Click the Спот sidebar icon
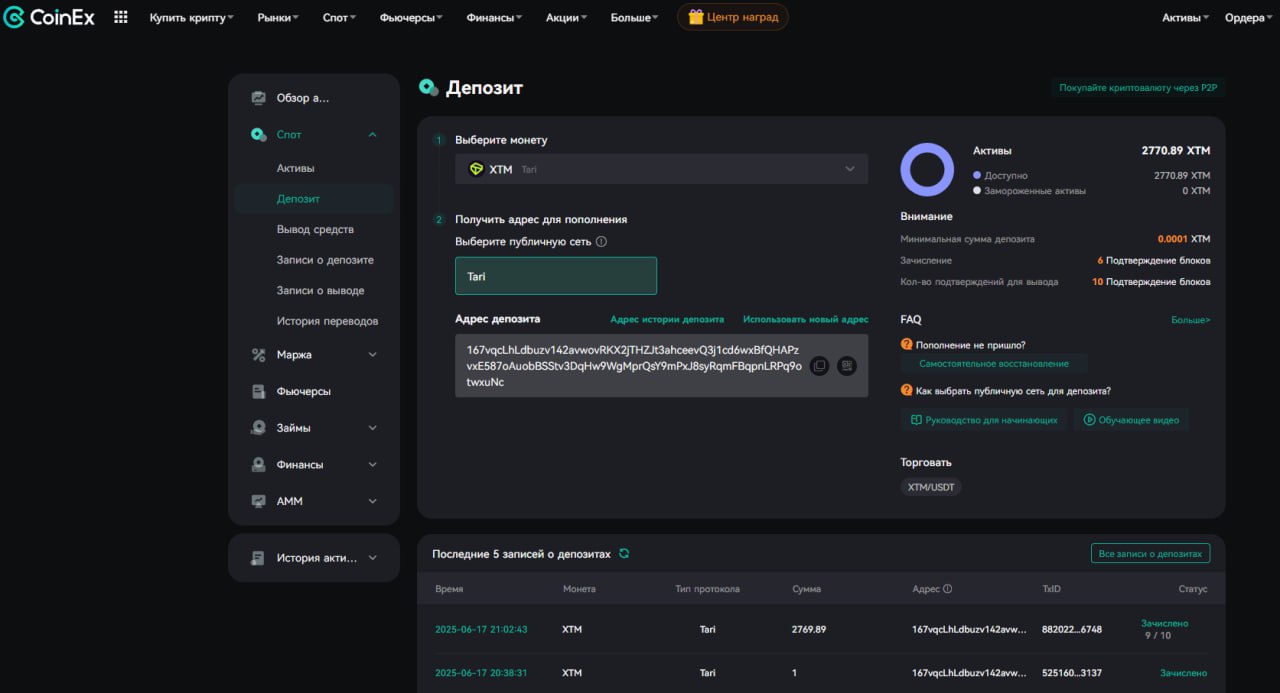Viewport: 1280px width, 693px height. click(258, 134)
